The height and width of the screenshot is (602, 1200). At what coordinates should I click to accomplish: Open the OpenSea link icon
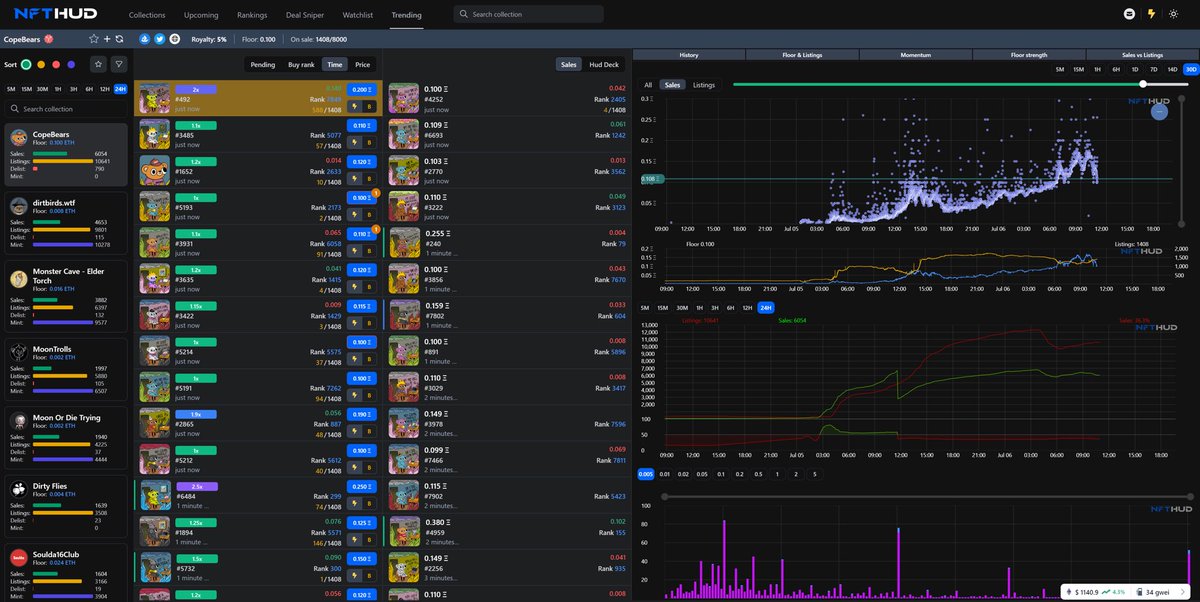(x=145, y=39)
